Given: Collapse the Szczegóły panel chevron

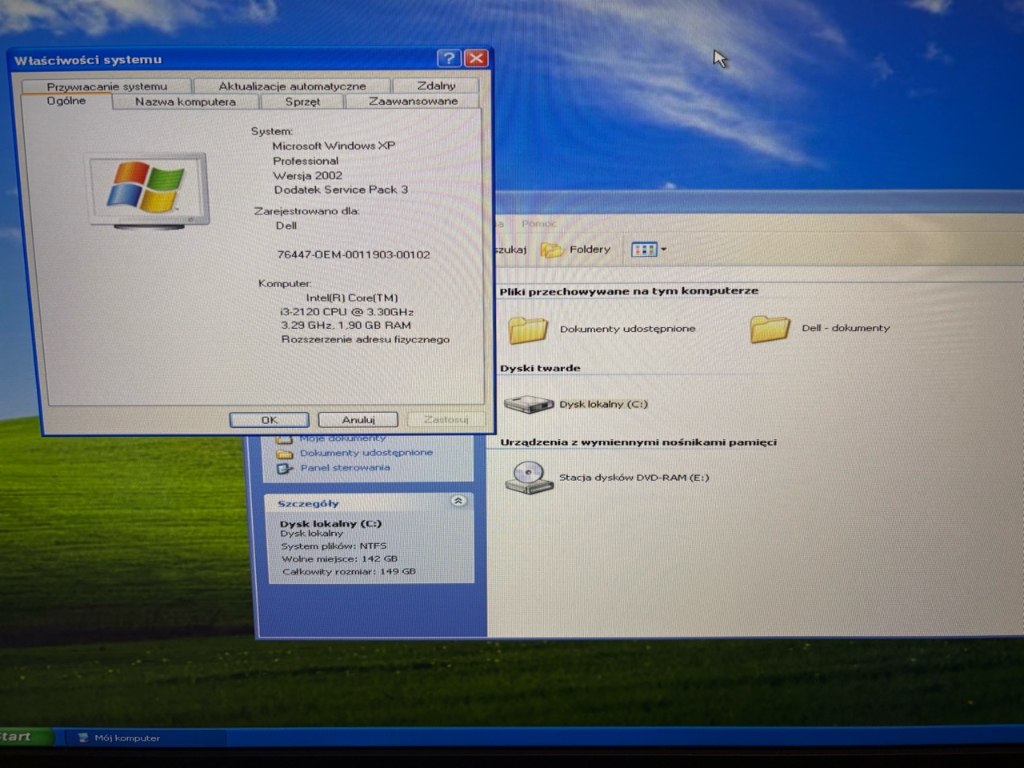Looking at the screenshot, I should coord(458,501).
